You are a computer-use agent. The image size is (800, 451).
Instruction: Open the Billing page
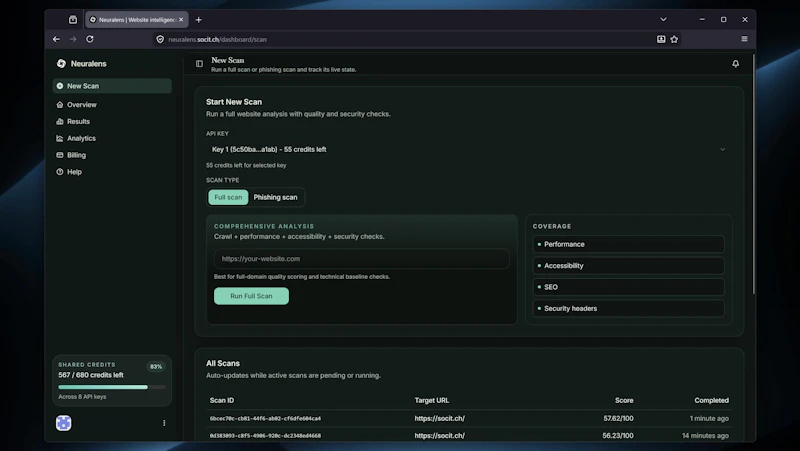76,155
